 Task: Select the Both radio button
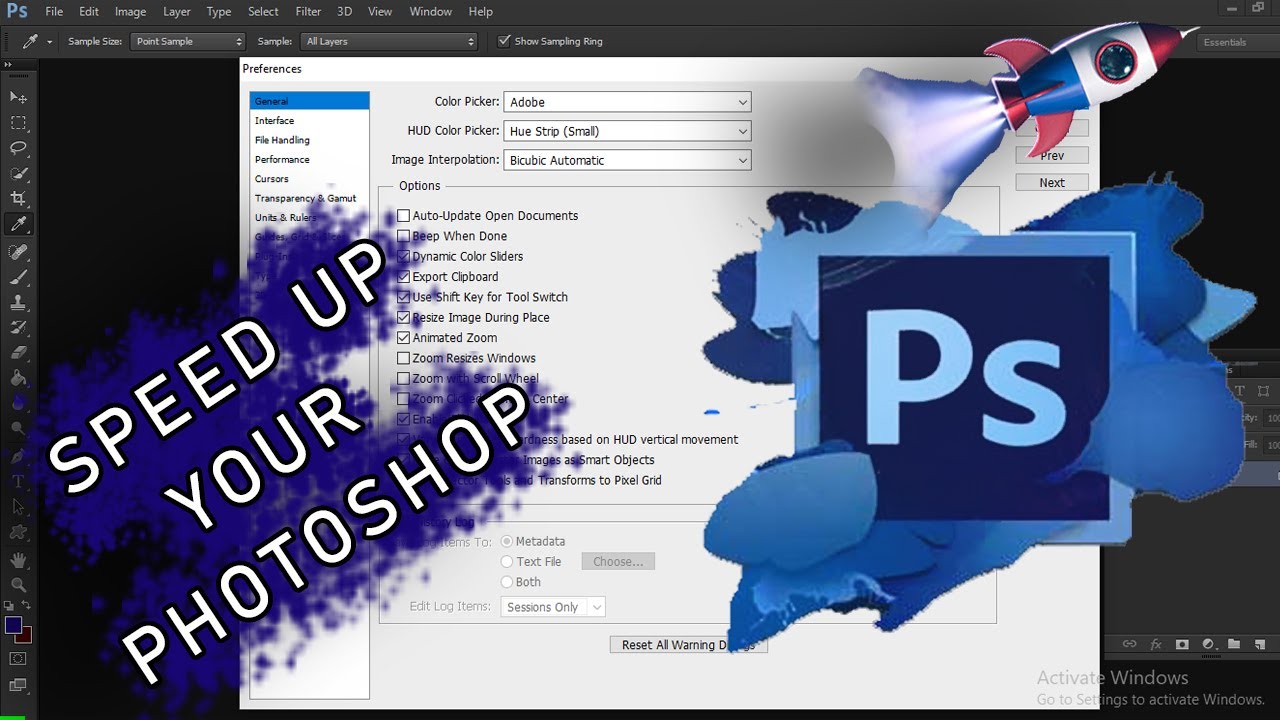click(507, 582)
